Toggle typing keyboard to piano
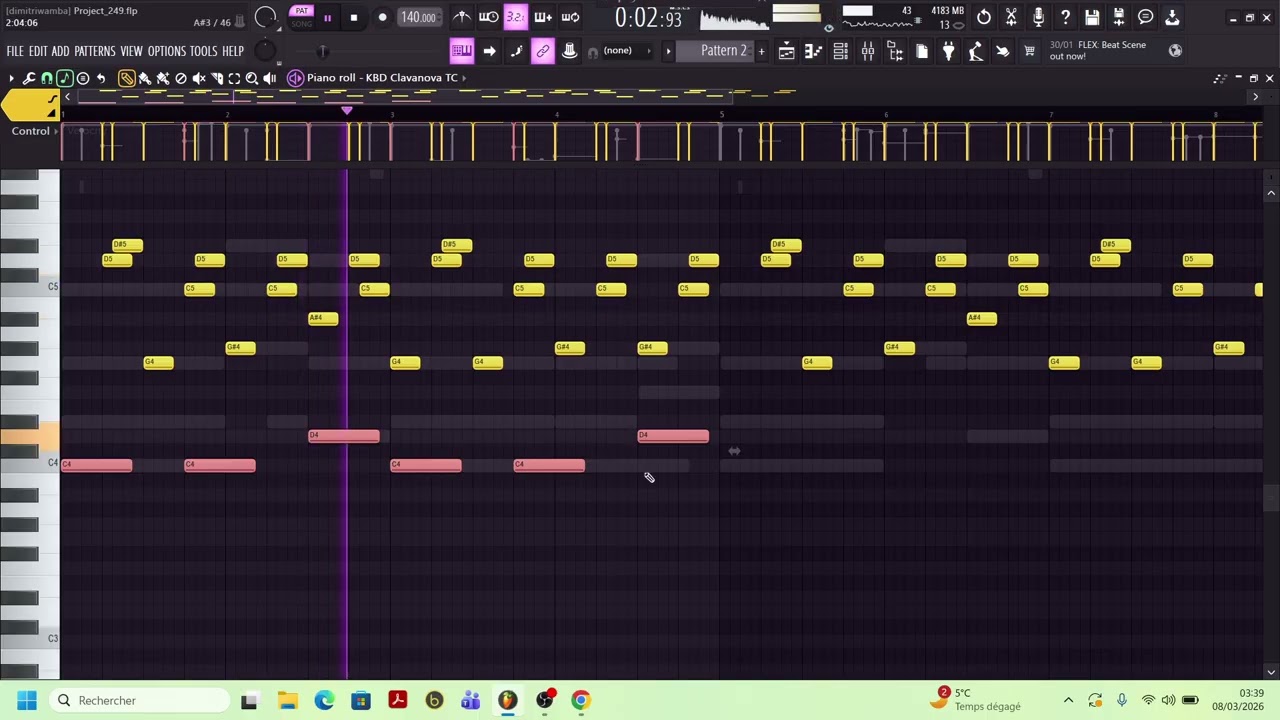The height and width of the screenshot is (720, 1280). (461, 51)
